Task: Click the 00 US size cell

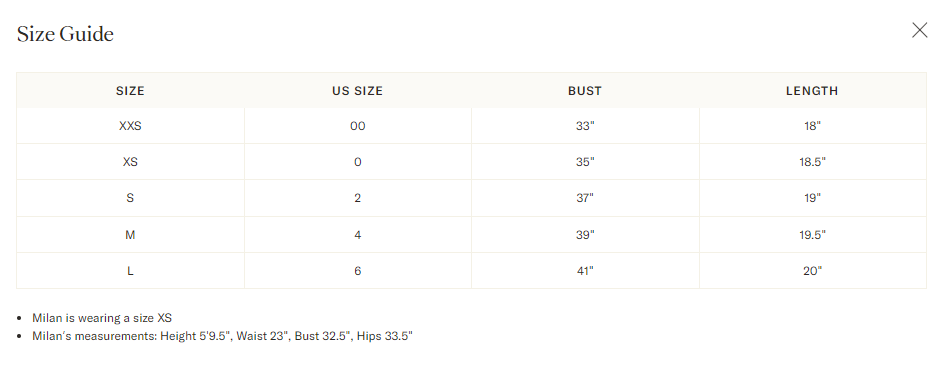Action: click(x=357, y=126)
